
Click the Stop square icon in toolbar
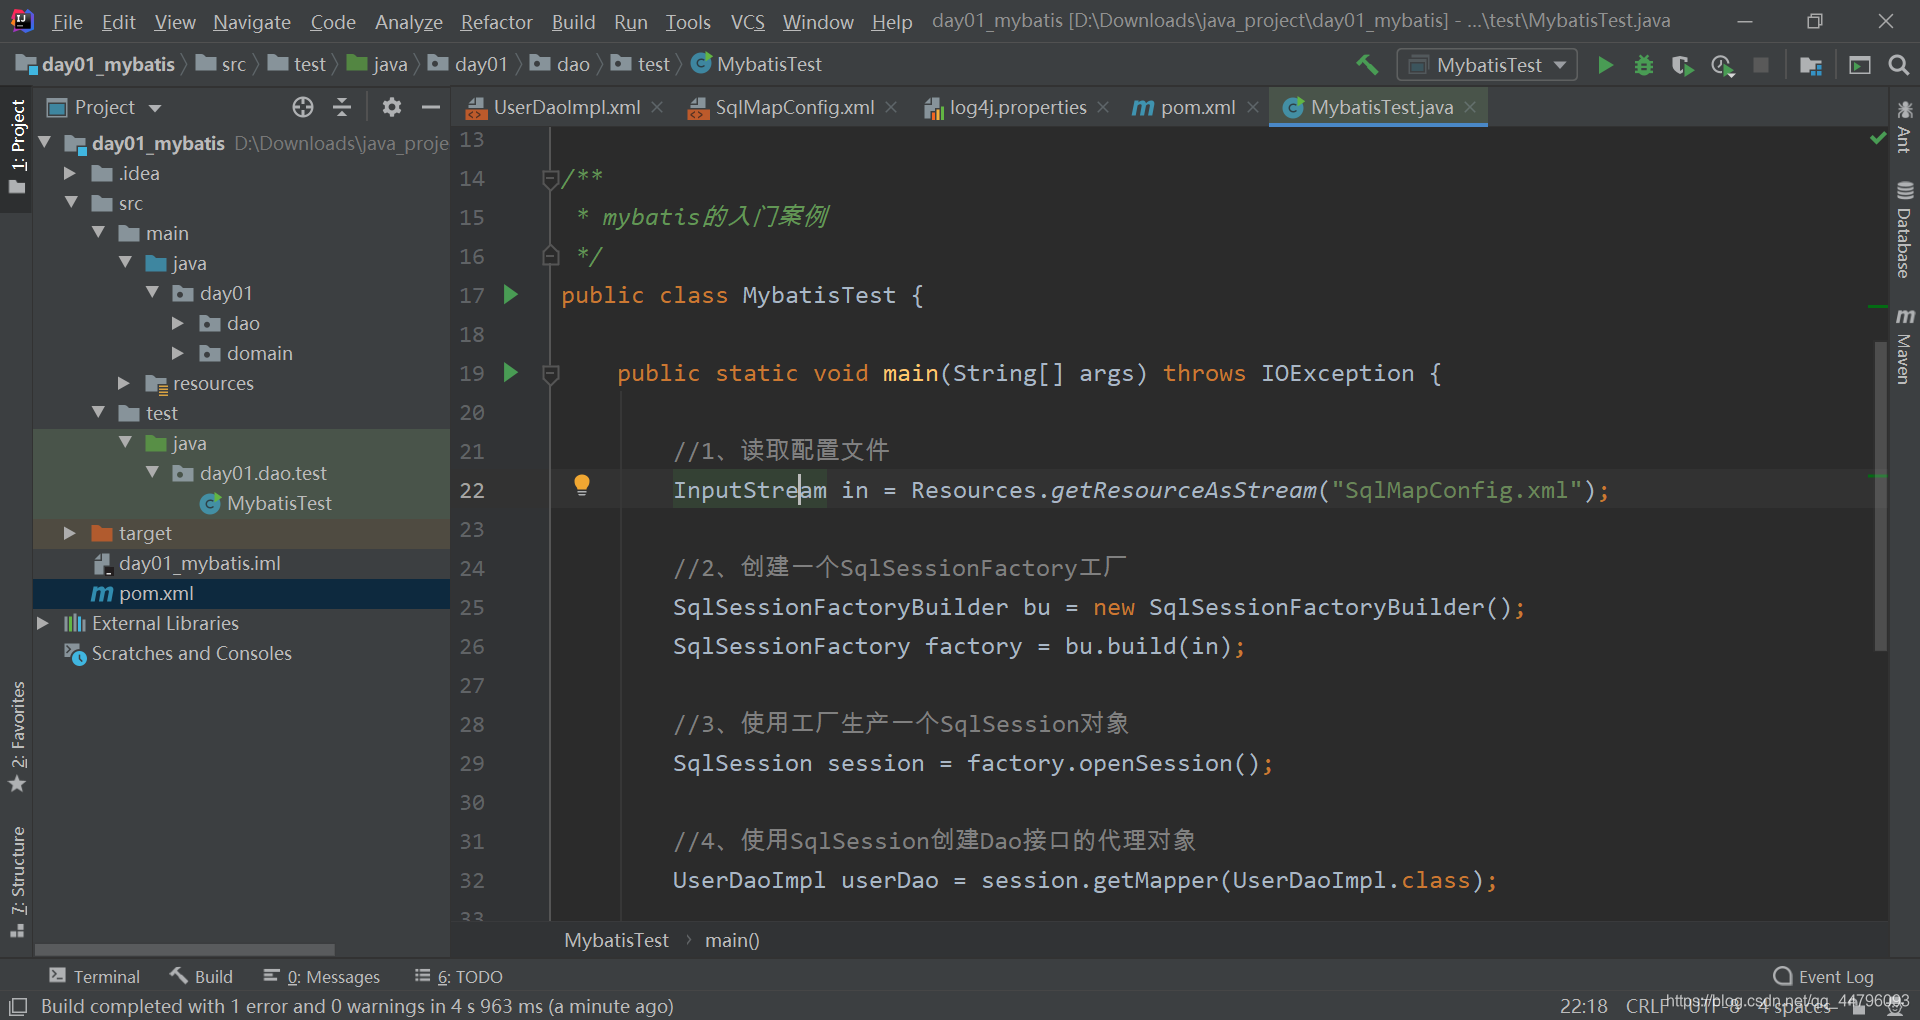click(x=1761, y=65)
